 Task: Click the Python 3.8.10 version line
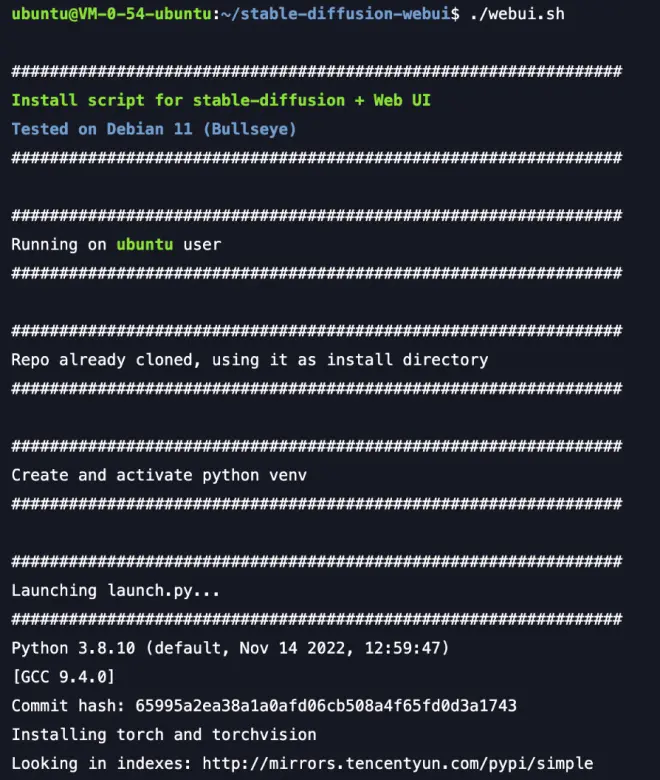[x=230, y=648]
